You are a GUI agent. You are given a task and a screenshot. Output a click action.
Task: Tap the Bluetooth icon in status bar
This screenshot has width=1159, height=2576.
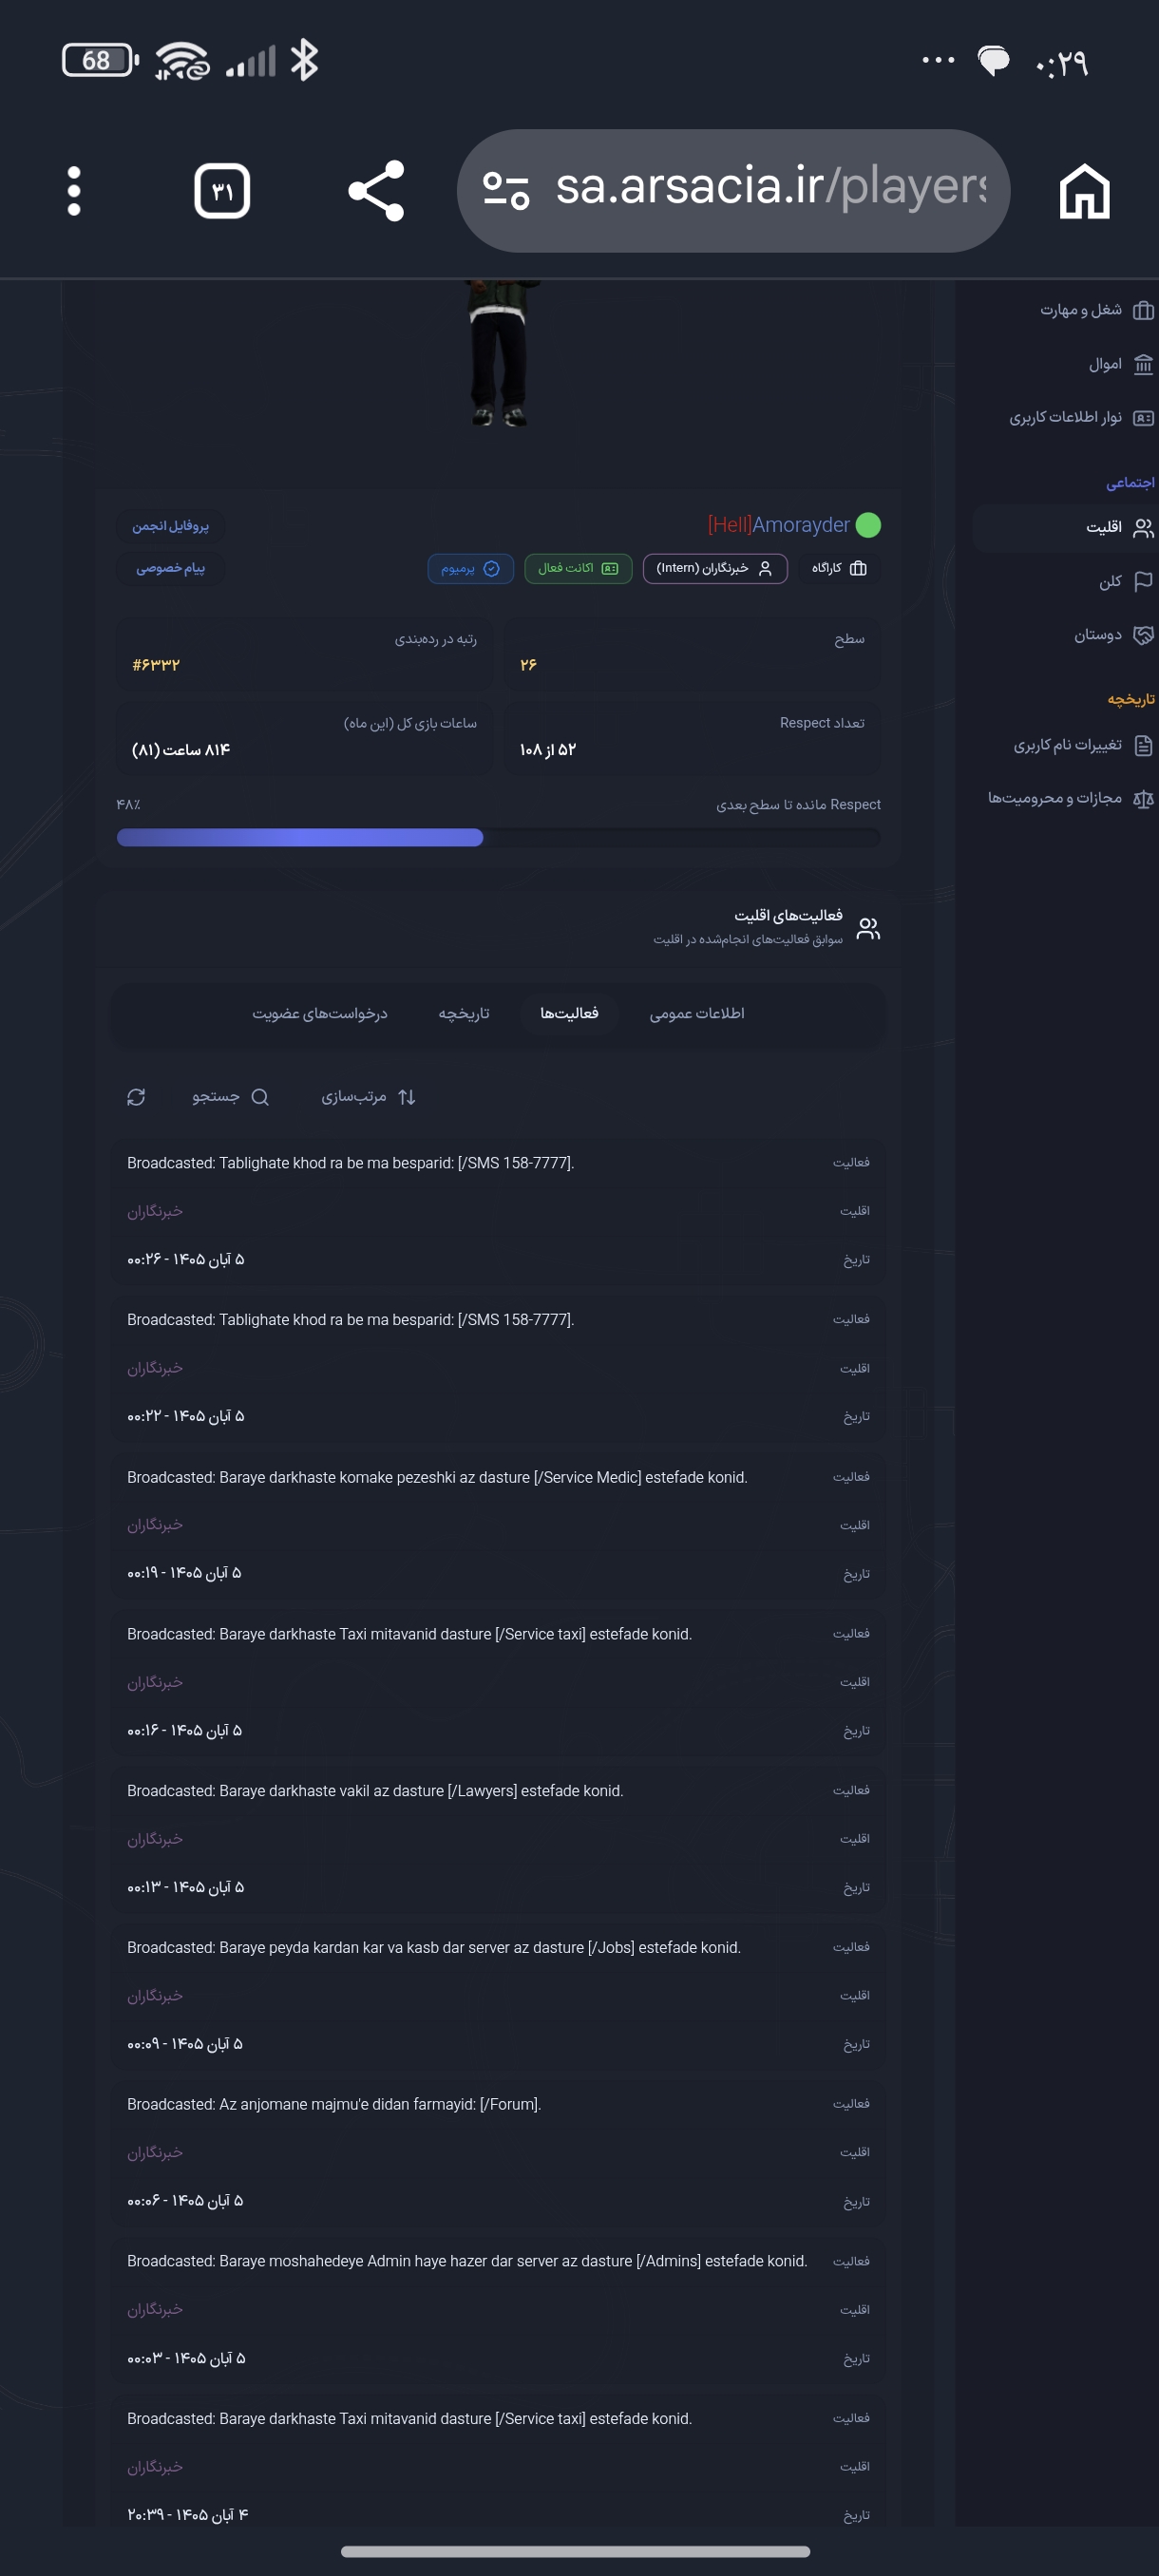304,60
